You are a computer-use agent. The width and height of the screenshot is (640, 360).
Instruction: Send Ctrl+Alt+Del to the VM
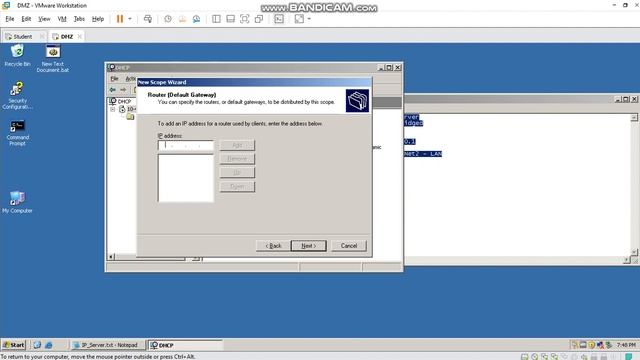pos(148,19)
